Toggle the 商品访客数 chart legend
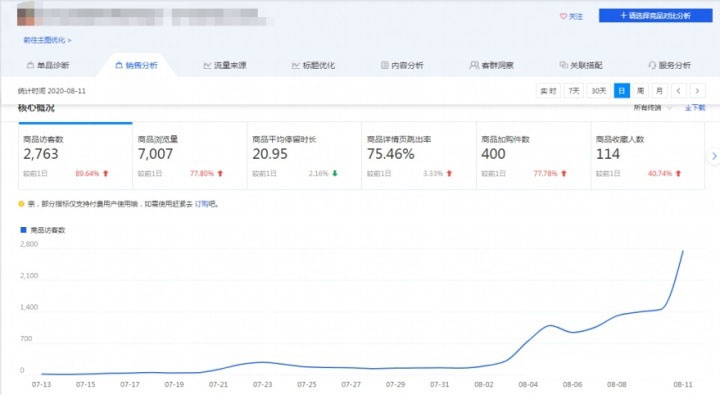 pos(43,230)
